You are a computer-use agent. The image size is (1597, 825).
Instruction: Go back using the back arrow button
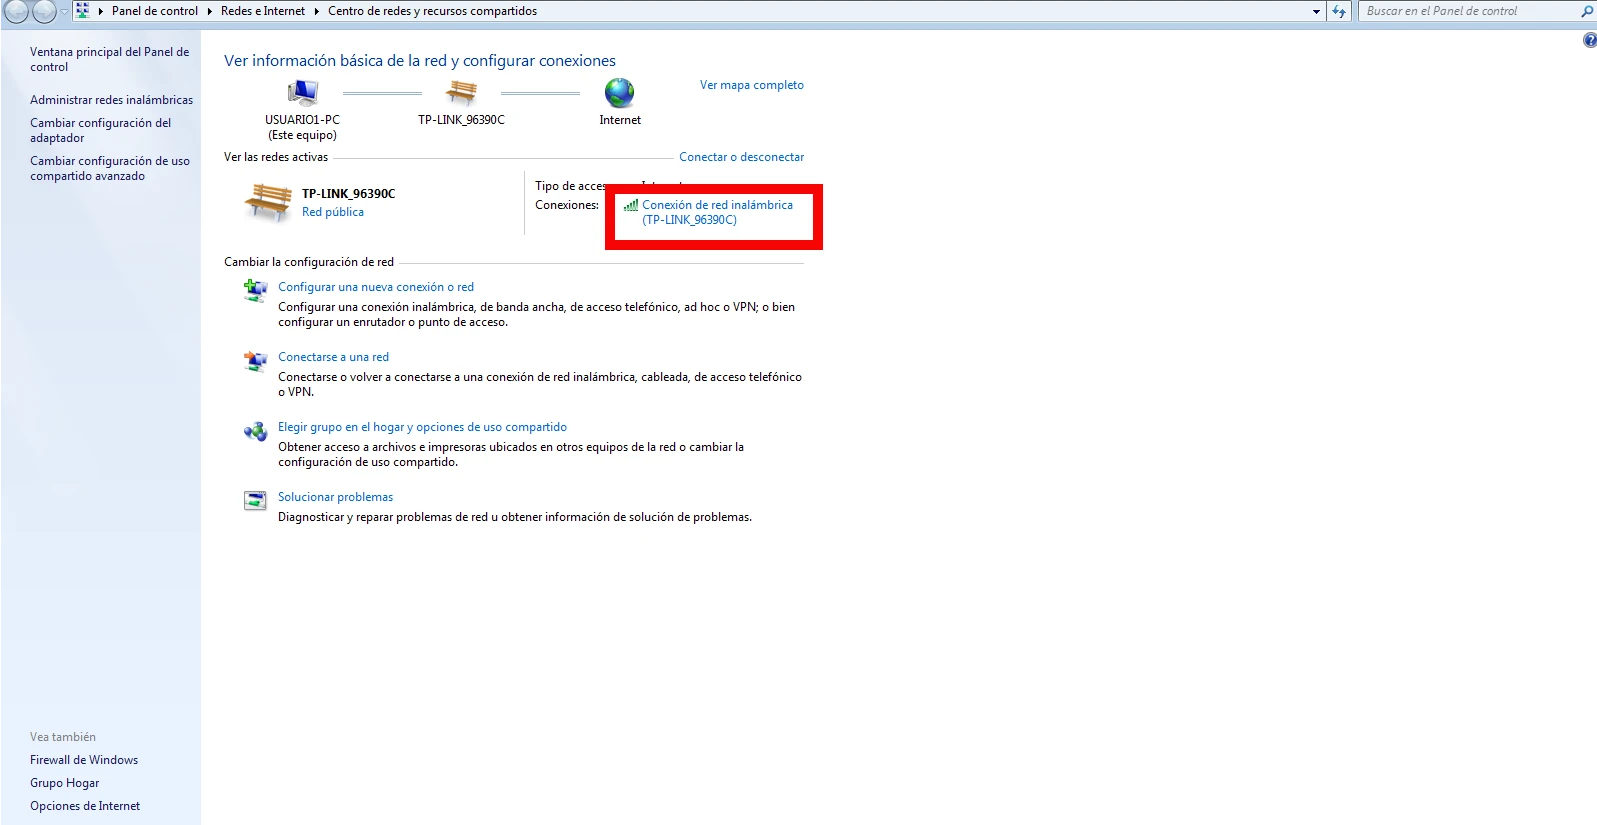point(17,11)
